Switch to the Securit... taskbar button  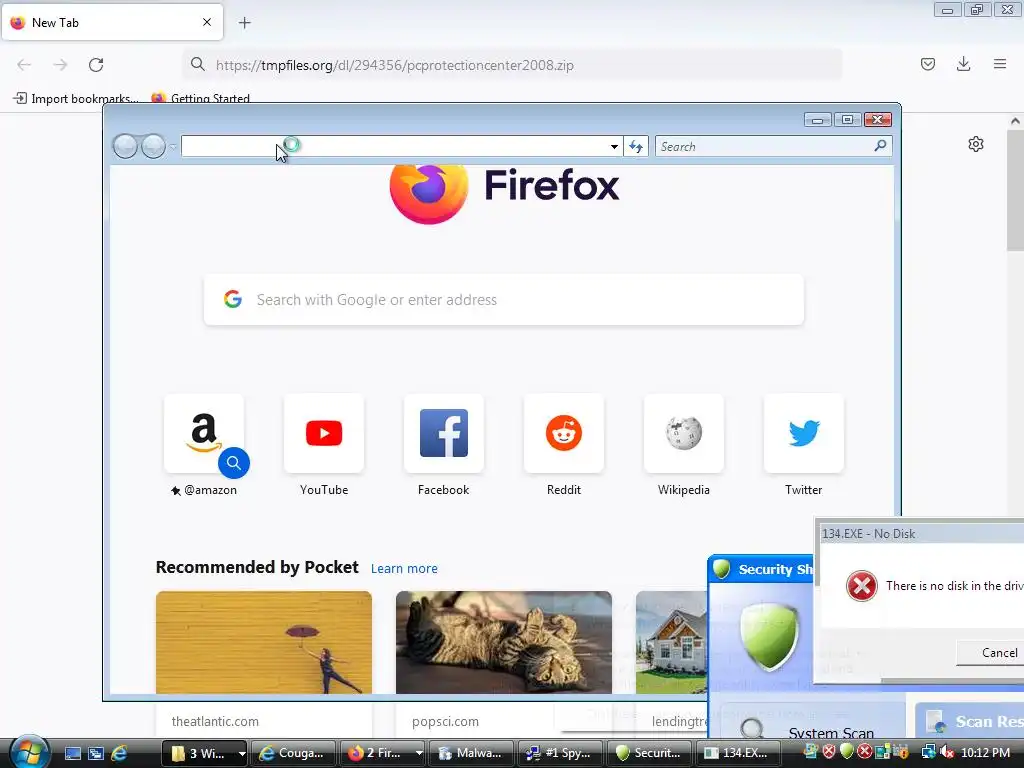coord(648,753)
